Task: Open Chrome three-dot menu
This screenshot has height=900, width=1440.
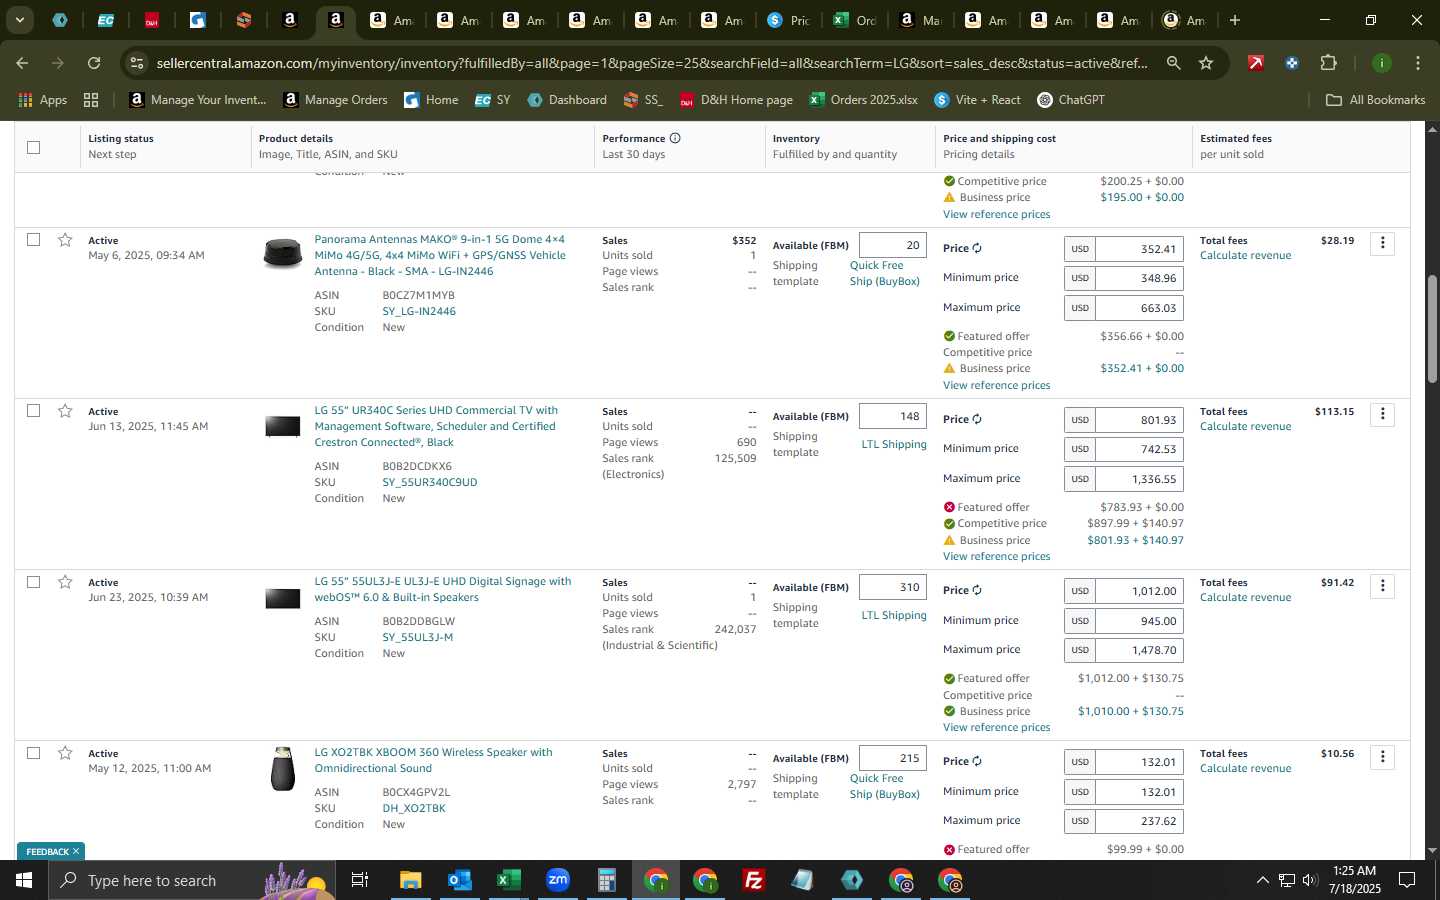Action: click(x=1417, y=63)
